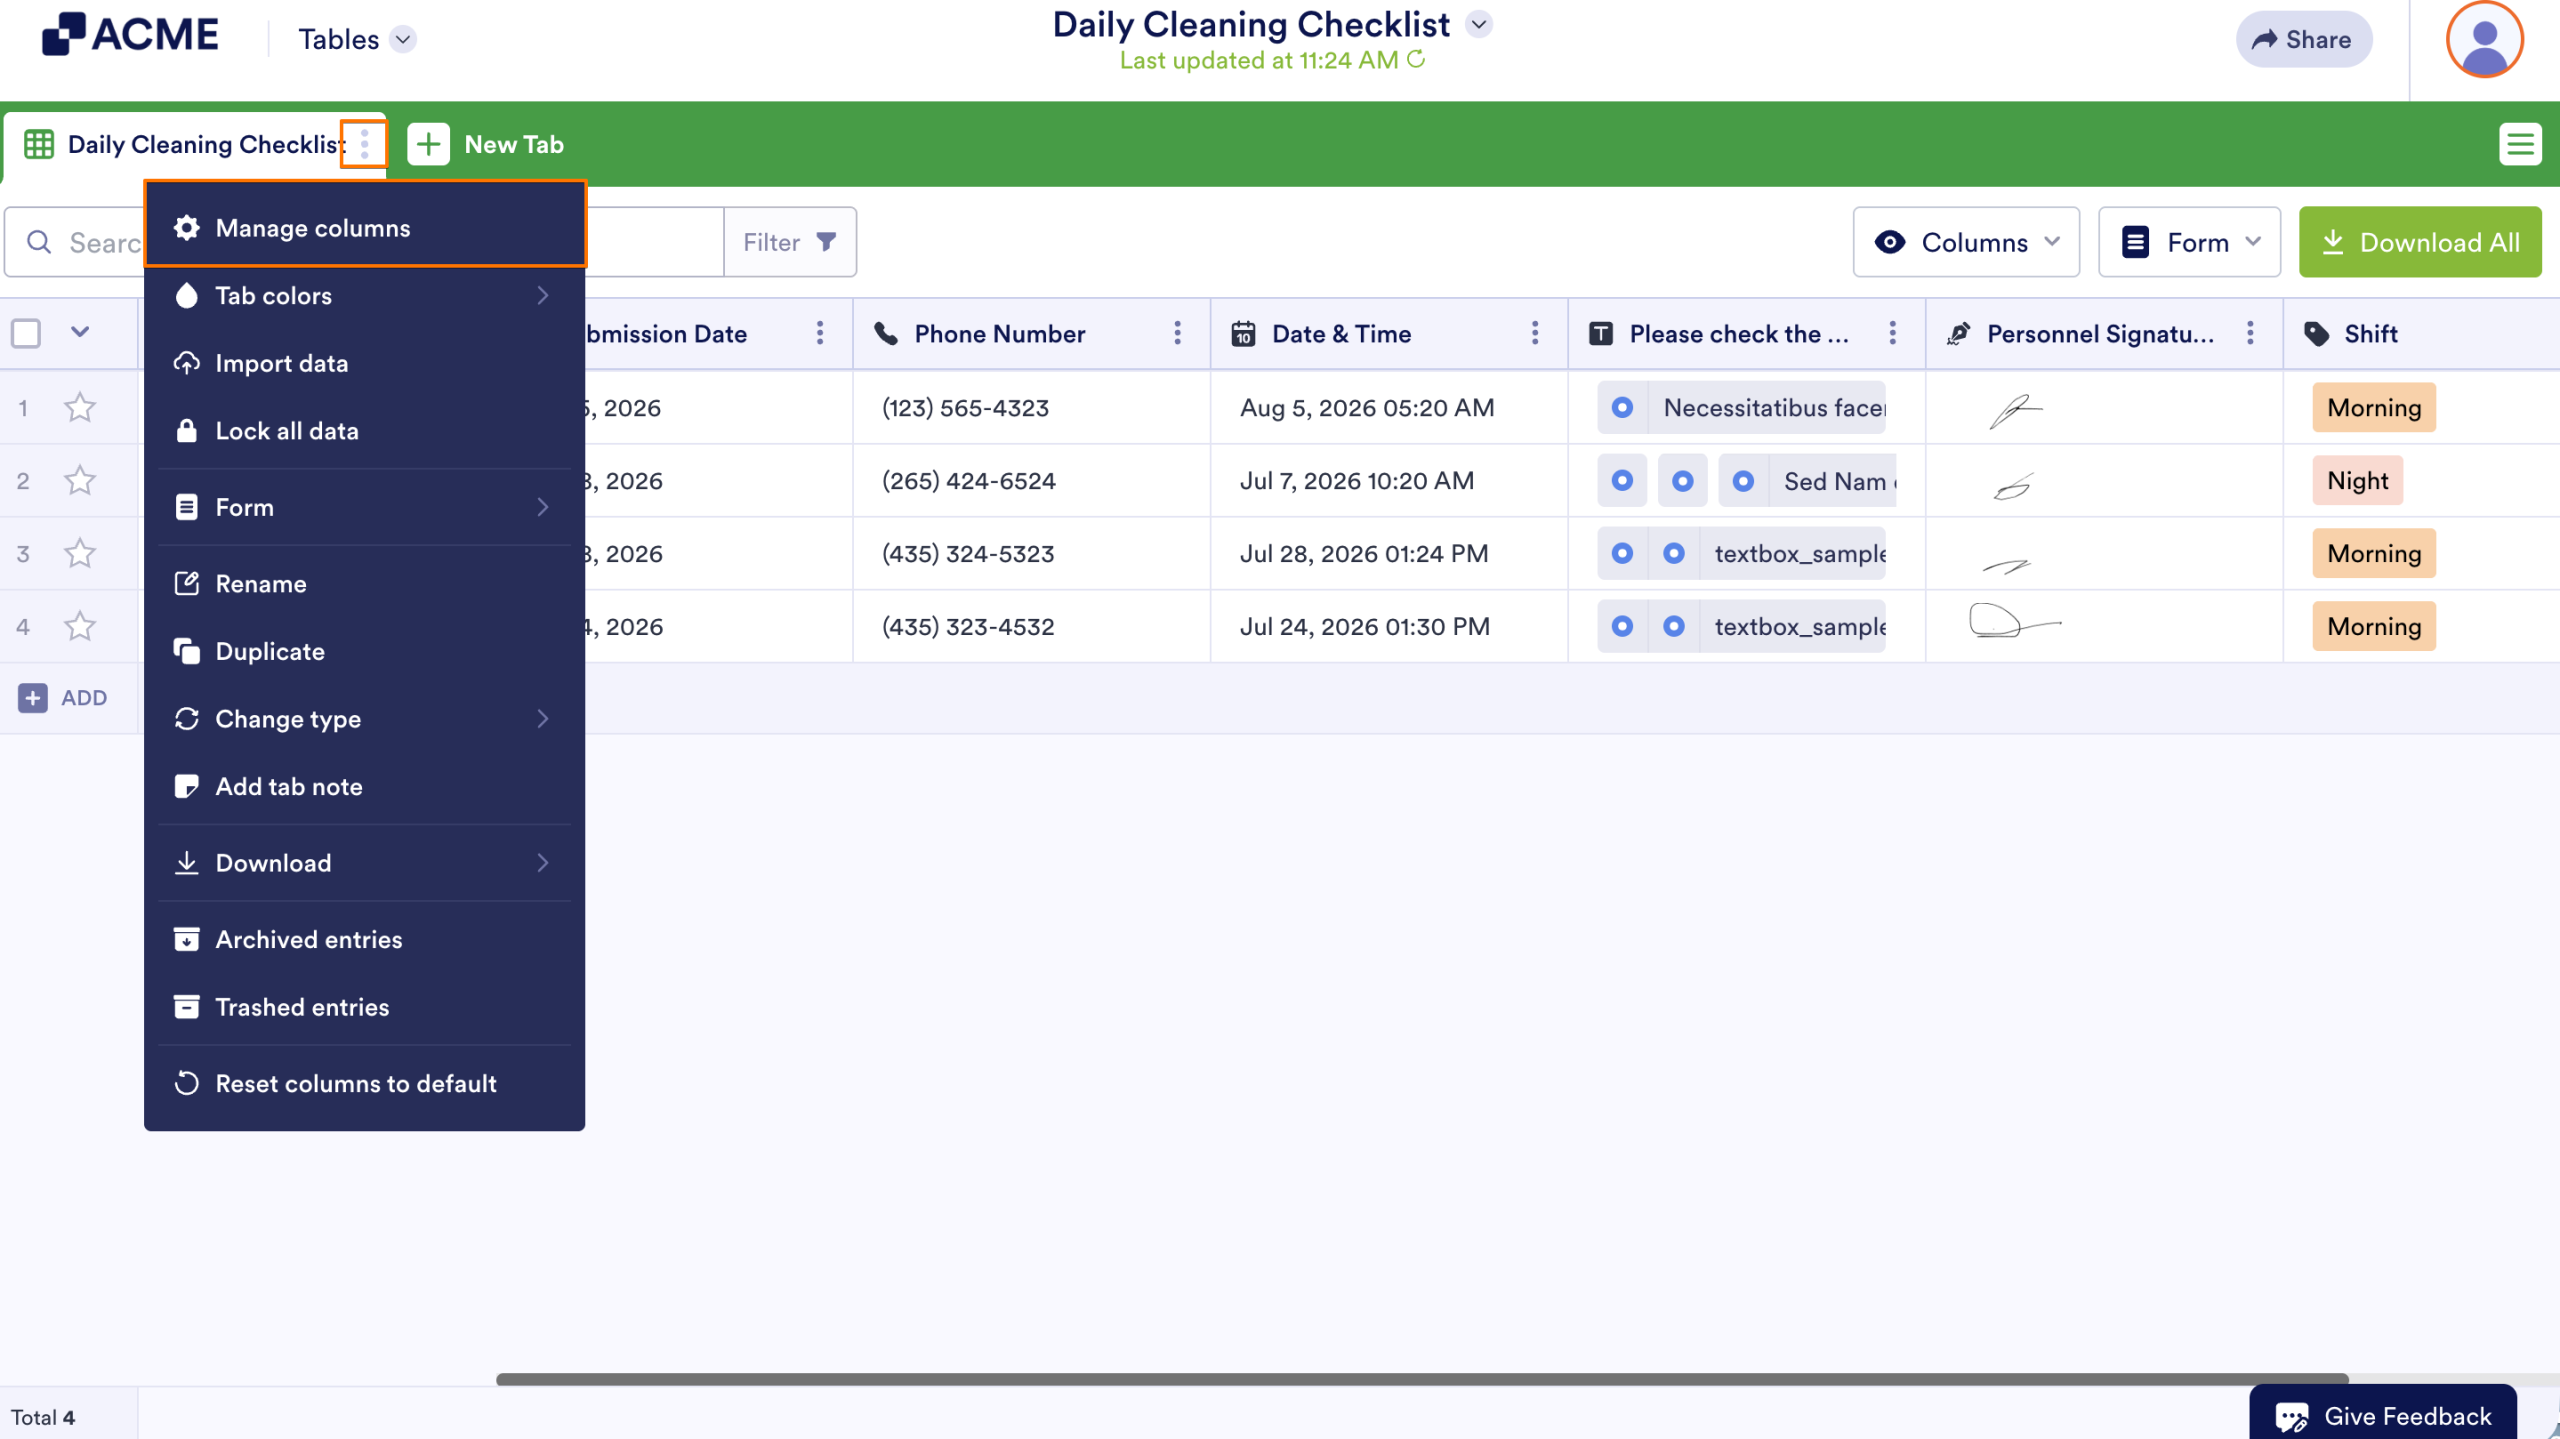
Task: Open Submission Date column options dots
Action: 820,334
